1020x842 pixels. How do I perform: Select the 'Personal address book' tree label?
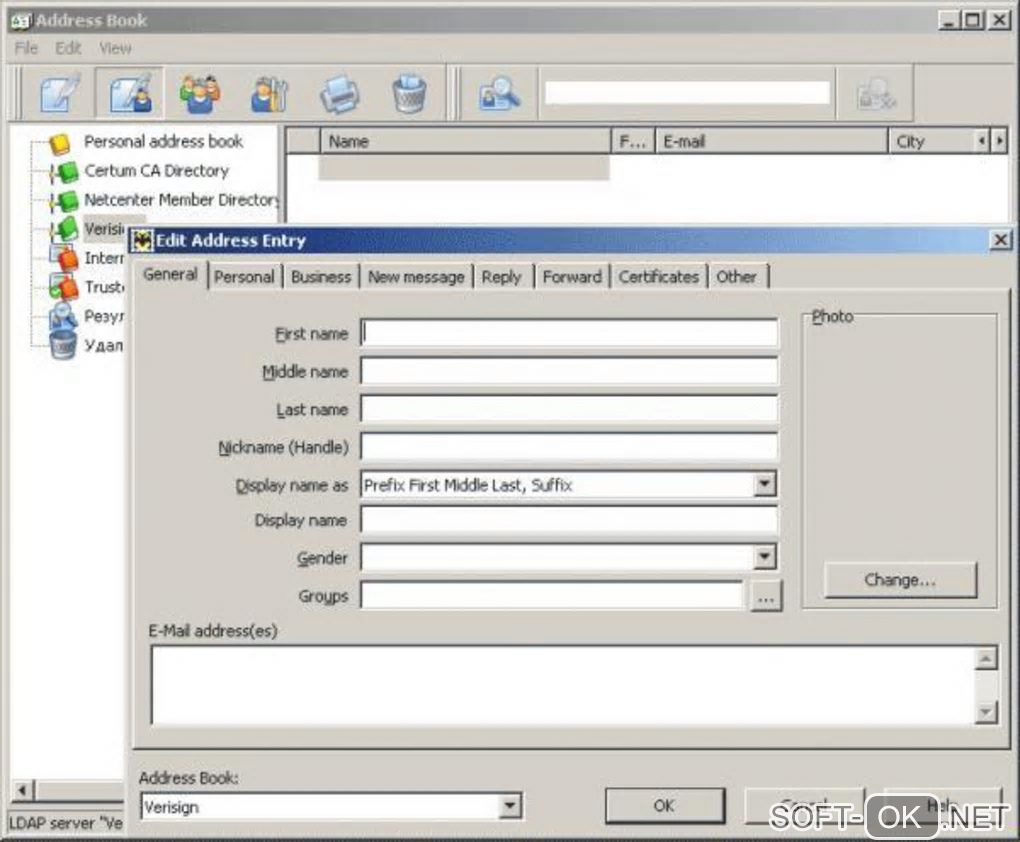[163, 141]
